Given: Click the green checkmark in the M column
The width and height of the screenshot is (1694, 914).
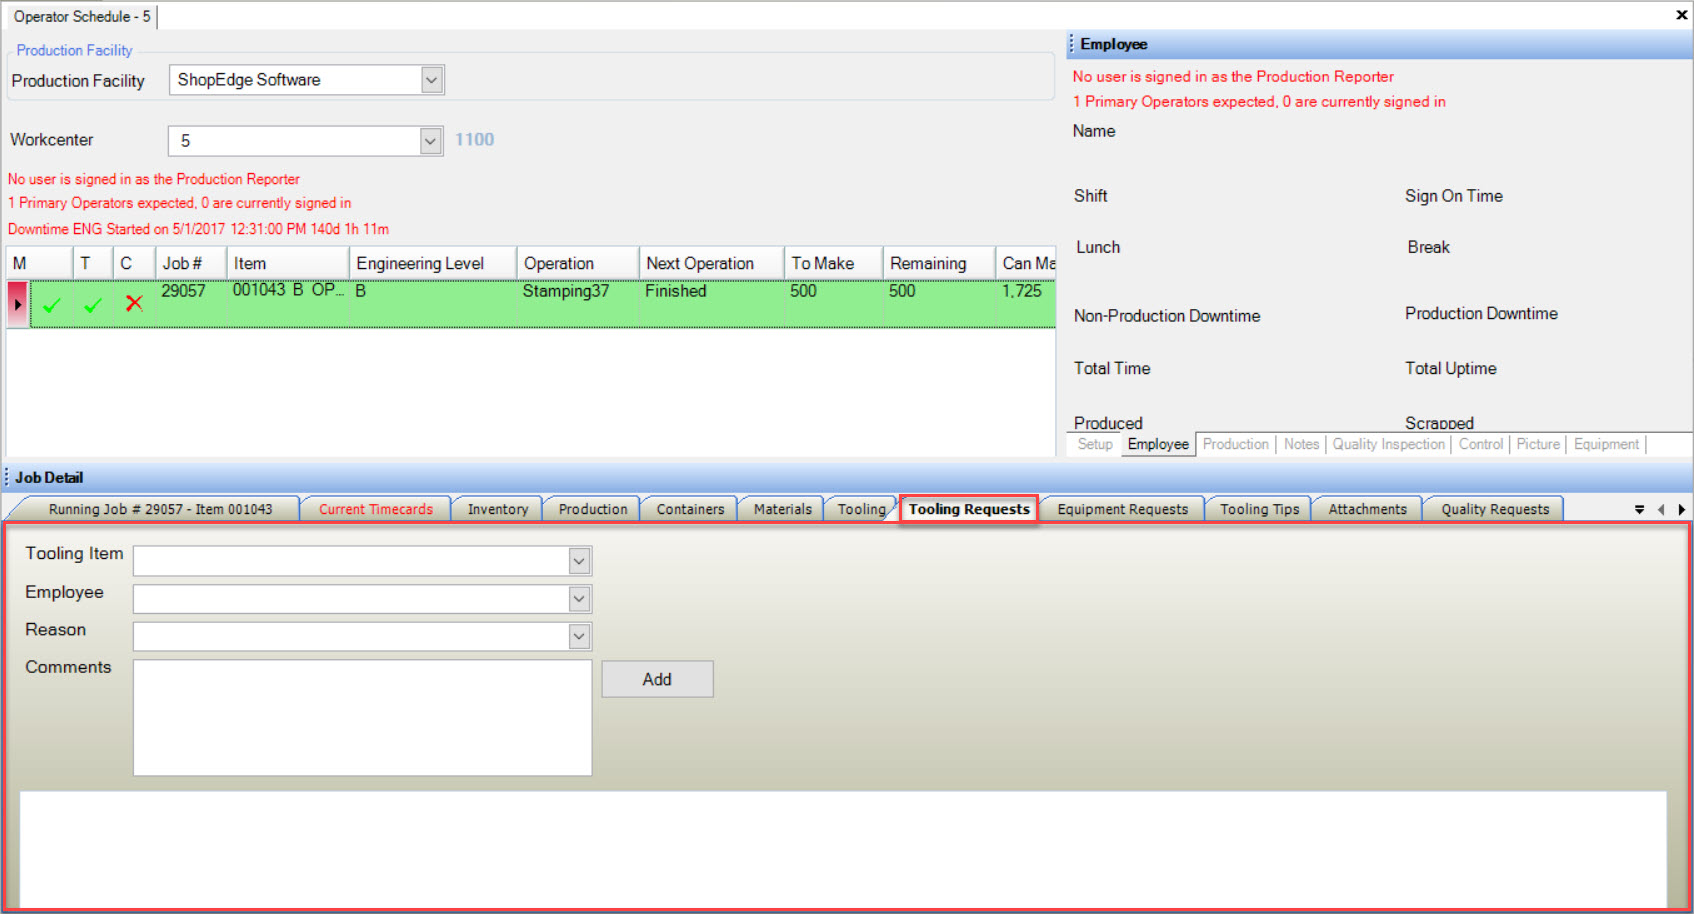Looking at the screenshot, I should [52, 306].
